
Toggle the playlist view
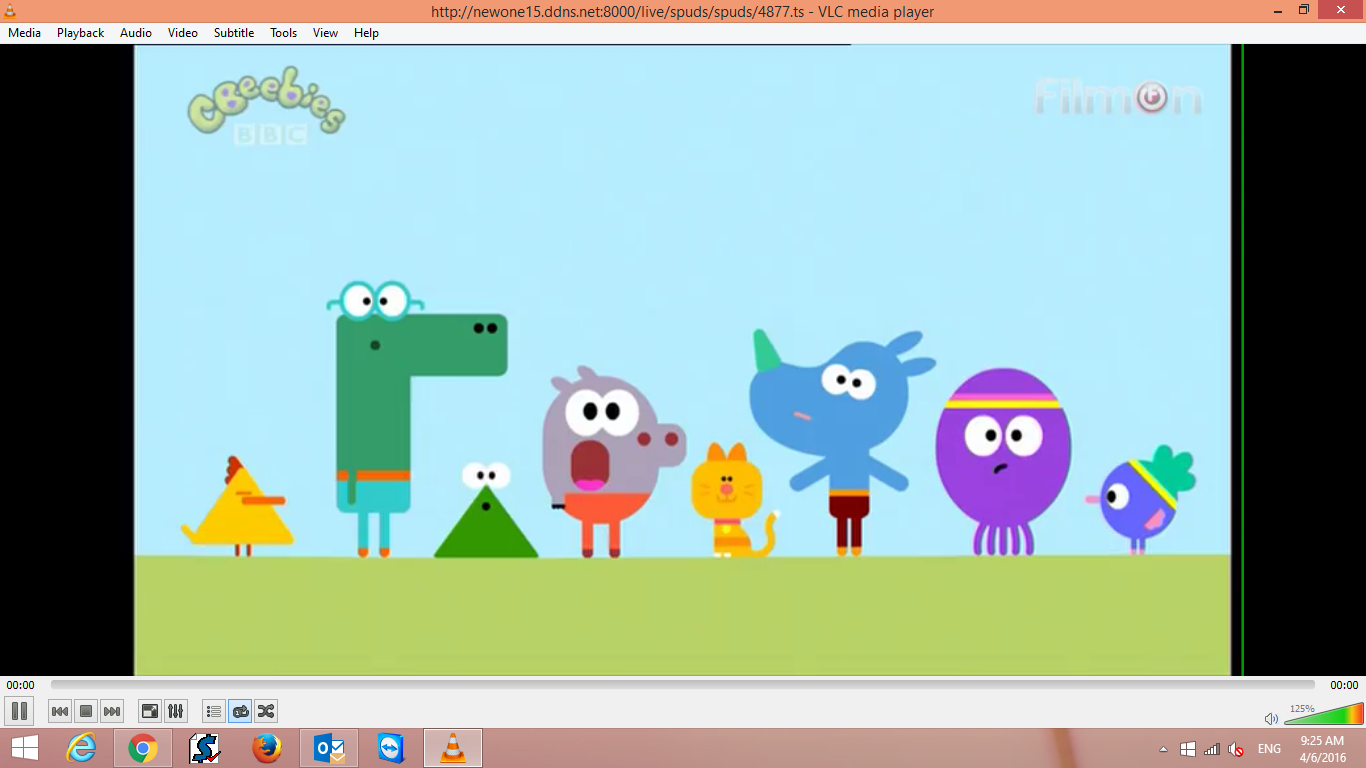(x=214, y=711)
